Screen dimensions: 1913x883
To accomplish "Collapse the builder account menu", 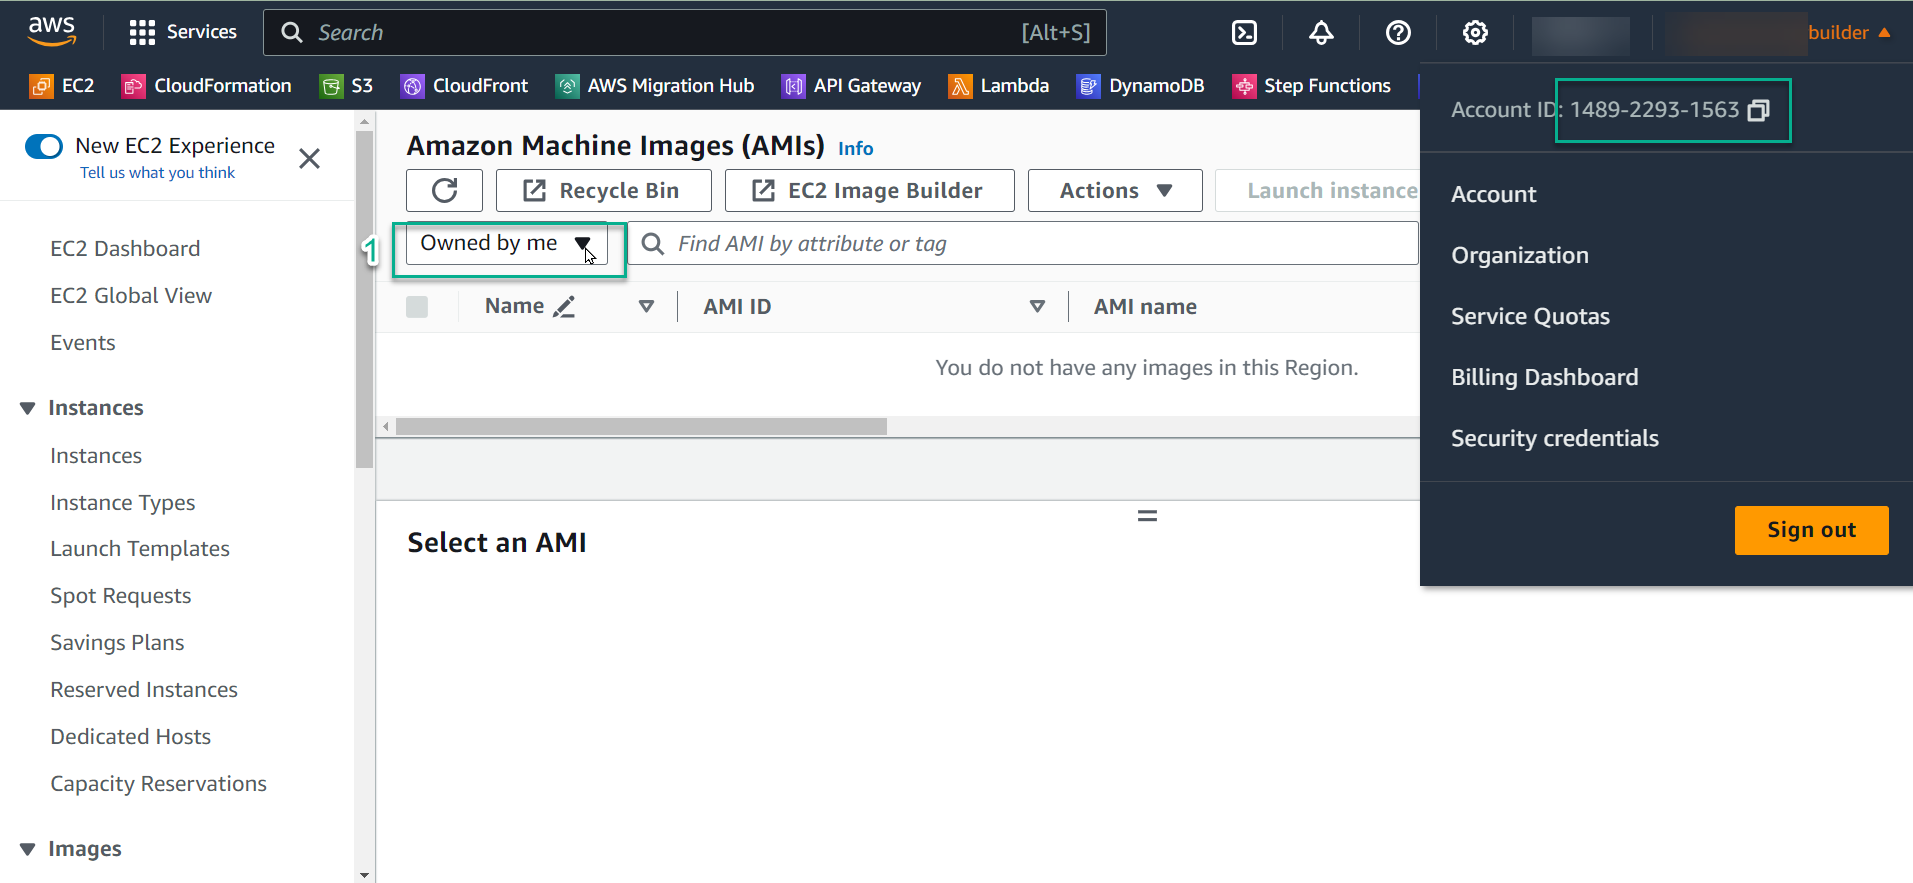I will tap(1848, 32).
